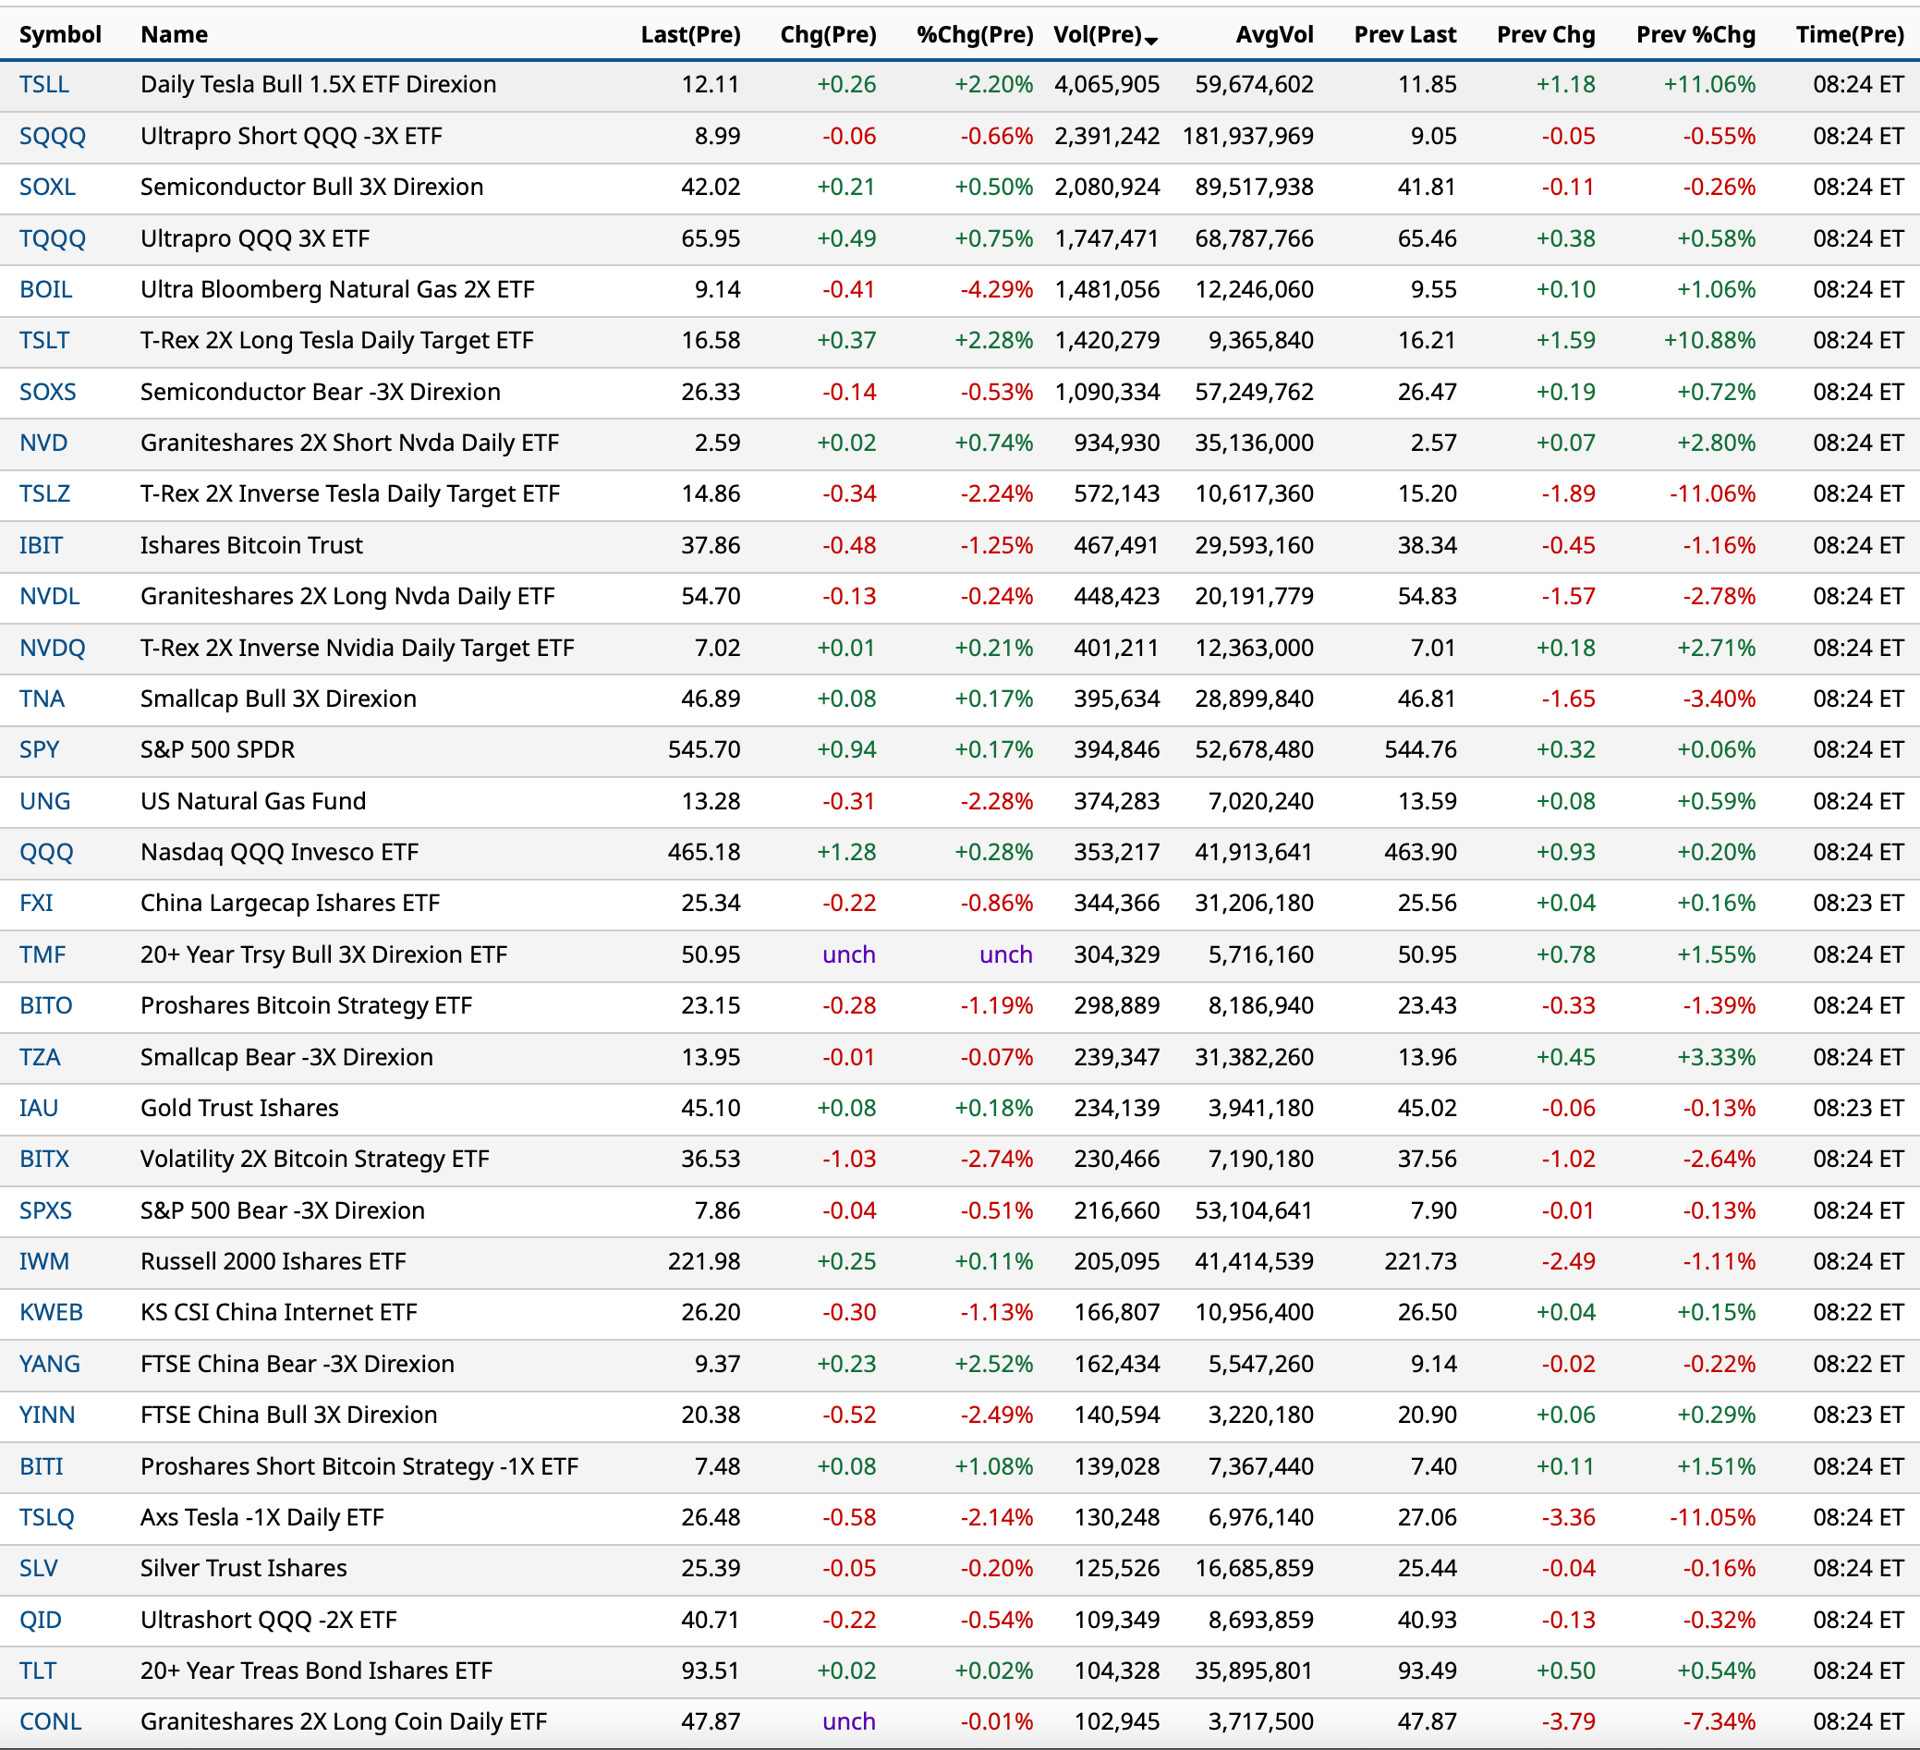This screenshot has width=1920, height=1750.
Task: Open the SQQQ symbol link
Action: (x=52, y=136)
